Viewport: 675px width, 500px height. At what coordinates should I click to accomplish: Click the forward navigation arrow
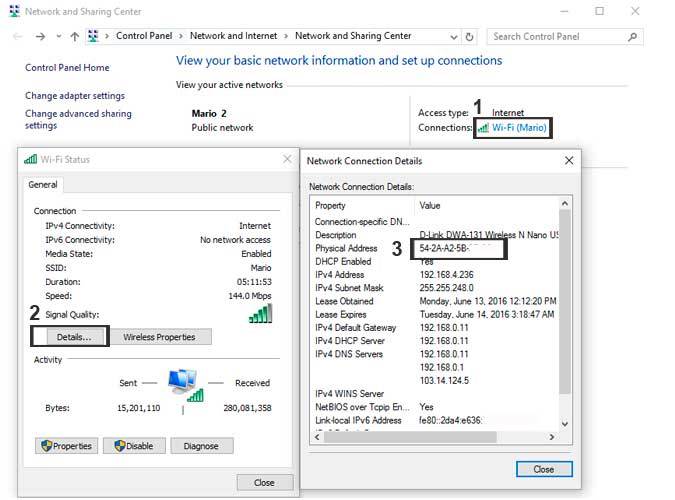tap(40, 37)
